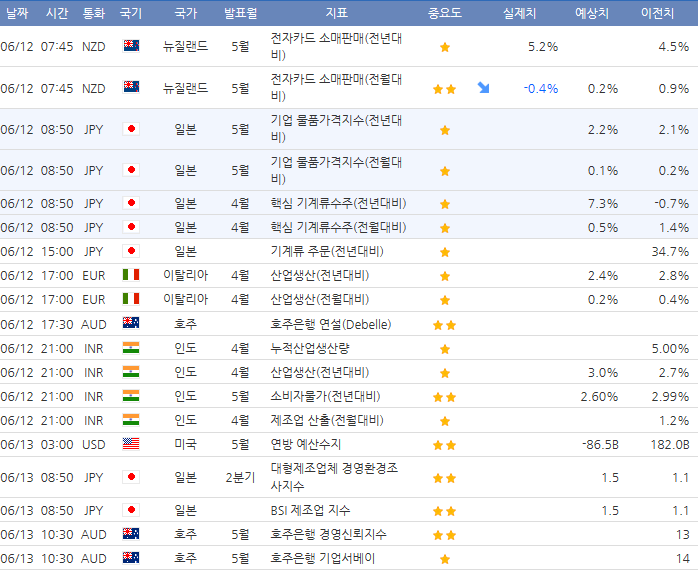Click the two-star importance of 연방 예산수지
This screenshot has height=573, width=698.
[x=445, y=445]
